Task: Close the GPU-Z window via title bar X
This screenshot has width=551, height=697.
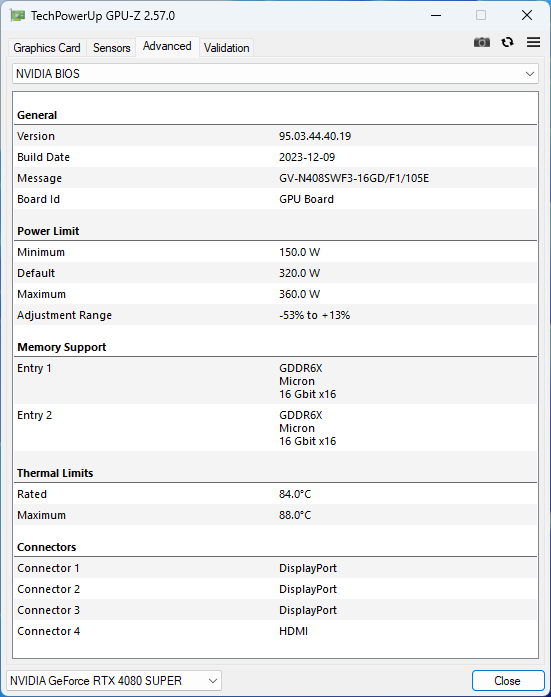Action: (x=527, y=16)
